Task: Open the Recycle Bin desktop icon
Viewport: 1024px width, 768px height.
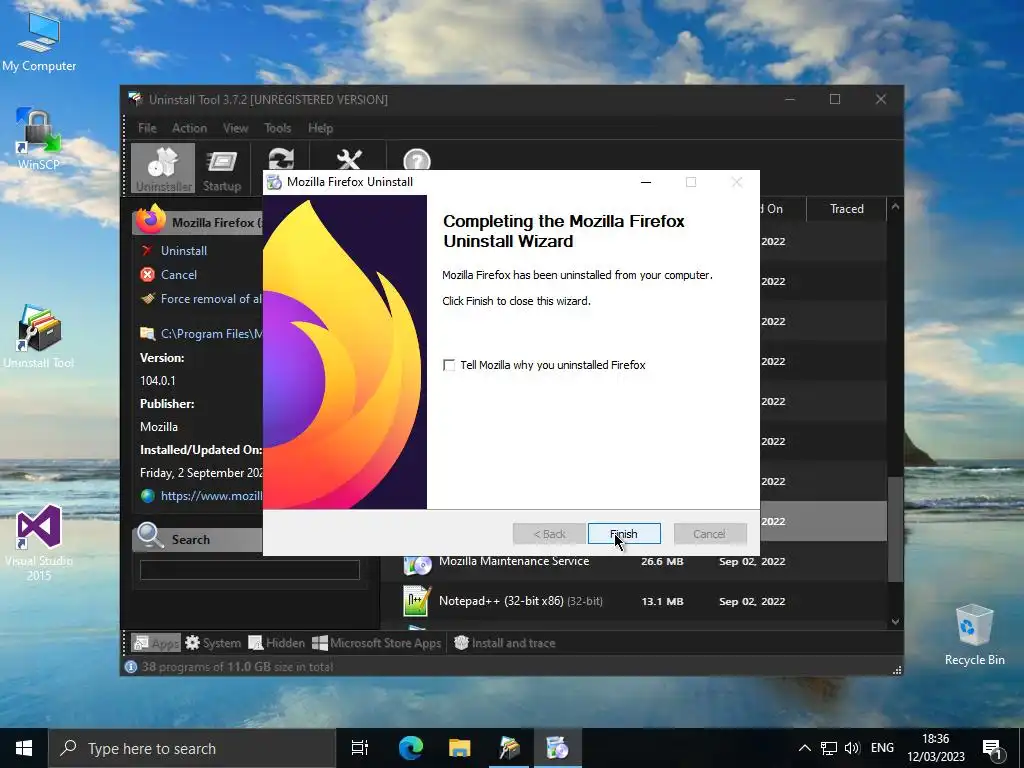Action: pyautogui.click(x=974, y=635)
